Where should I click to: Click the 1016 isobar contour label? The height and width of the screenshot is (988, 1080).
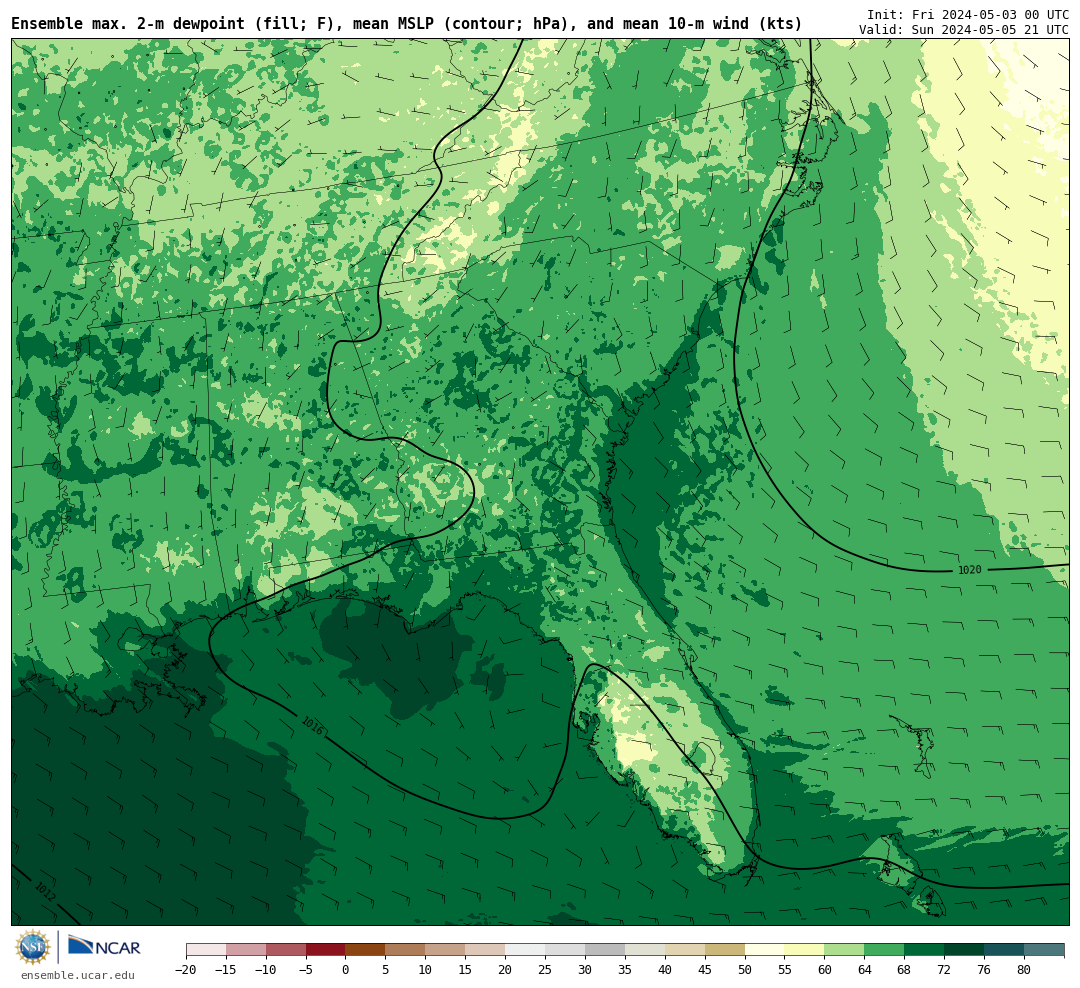pyautogui.click(x=312, y=726)
